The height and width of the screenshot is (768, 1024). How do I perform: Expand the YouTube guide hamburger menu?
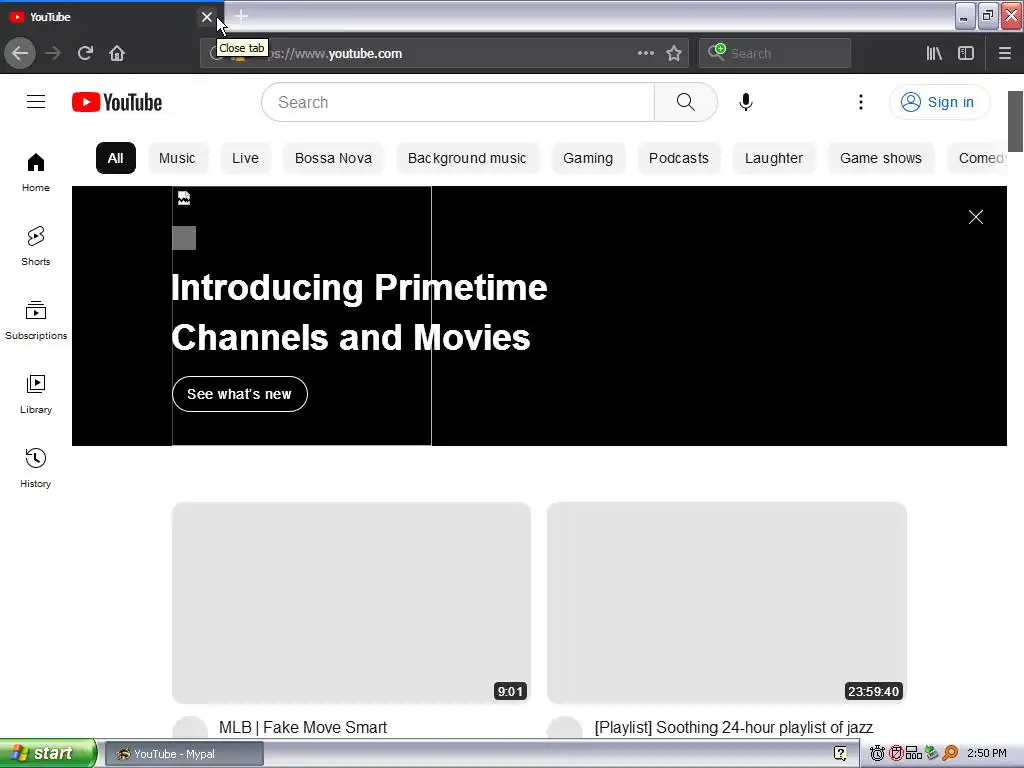(36, 102)
